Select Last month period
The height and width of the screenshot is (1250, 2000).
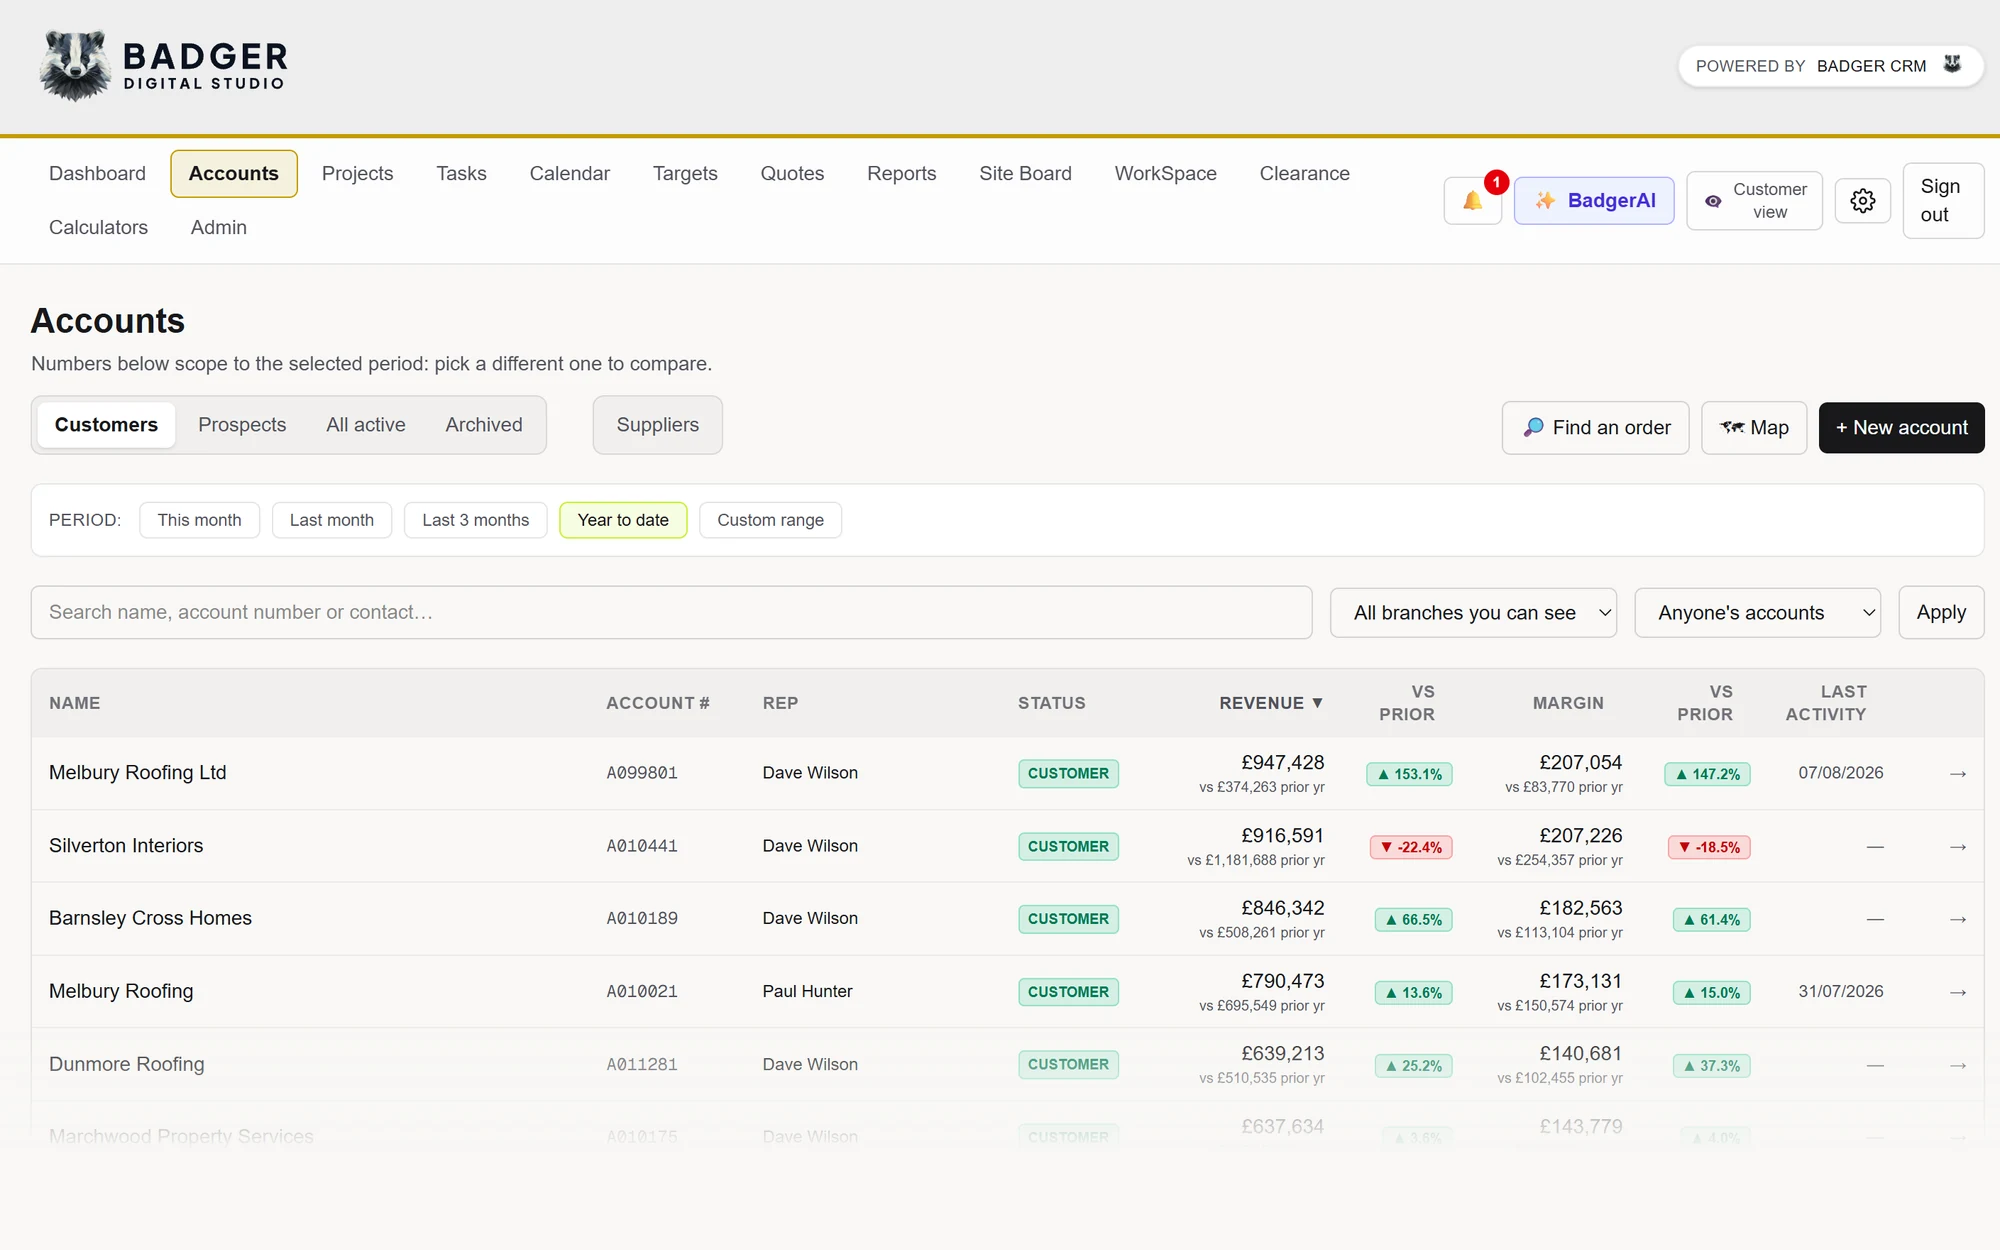(331, 520)
